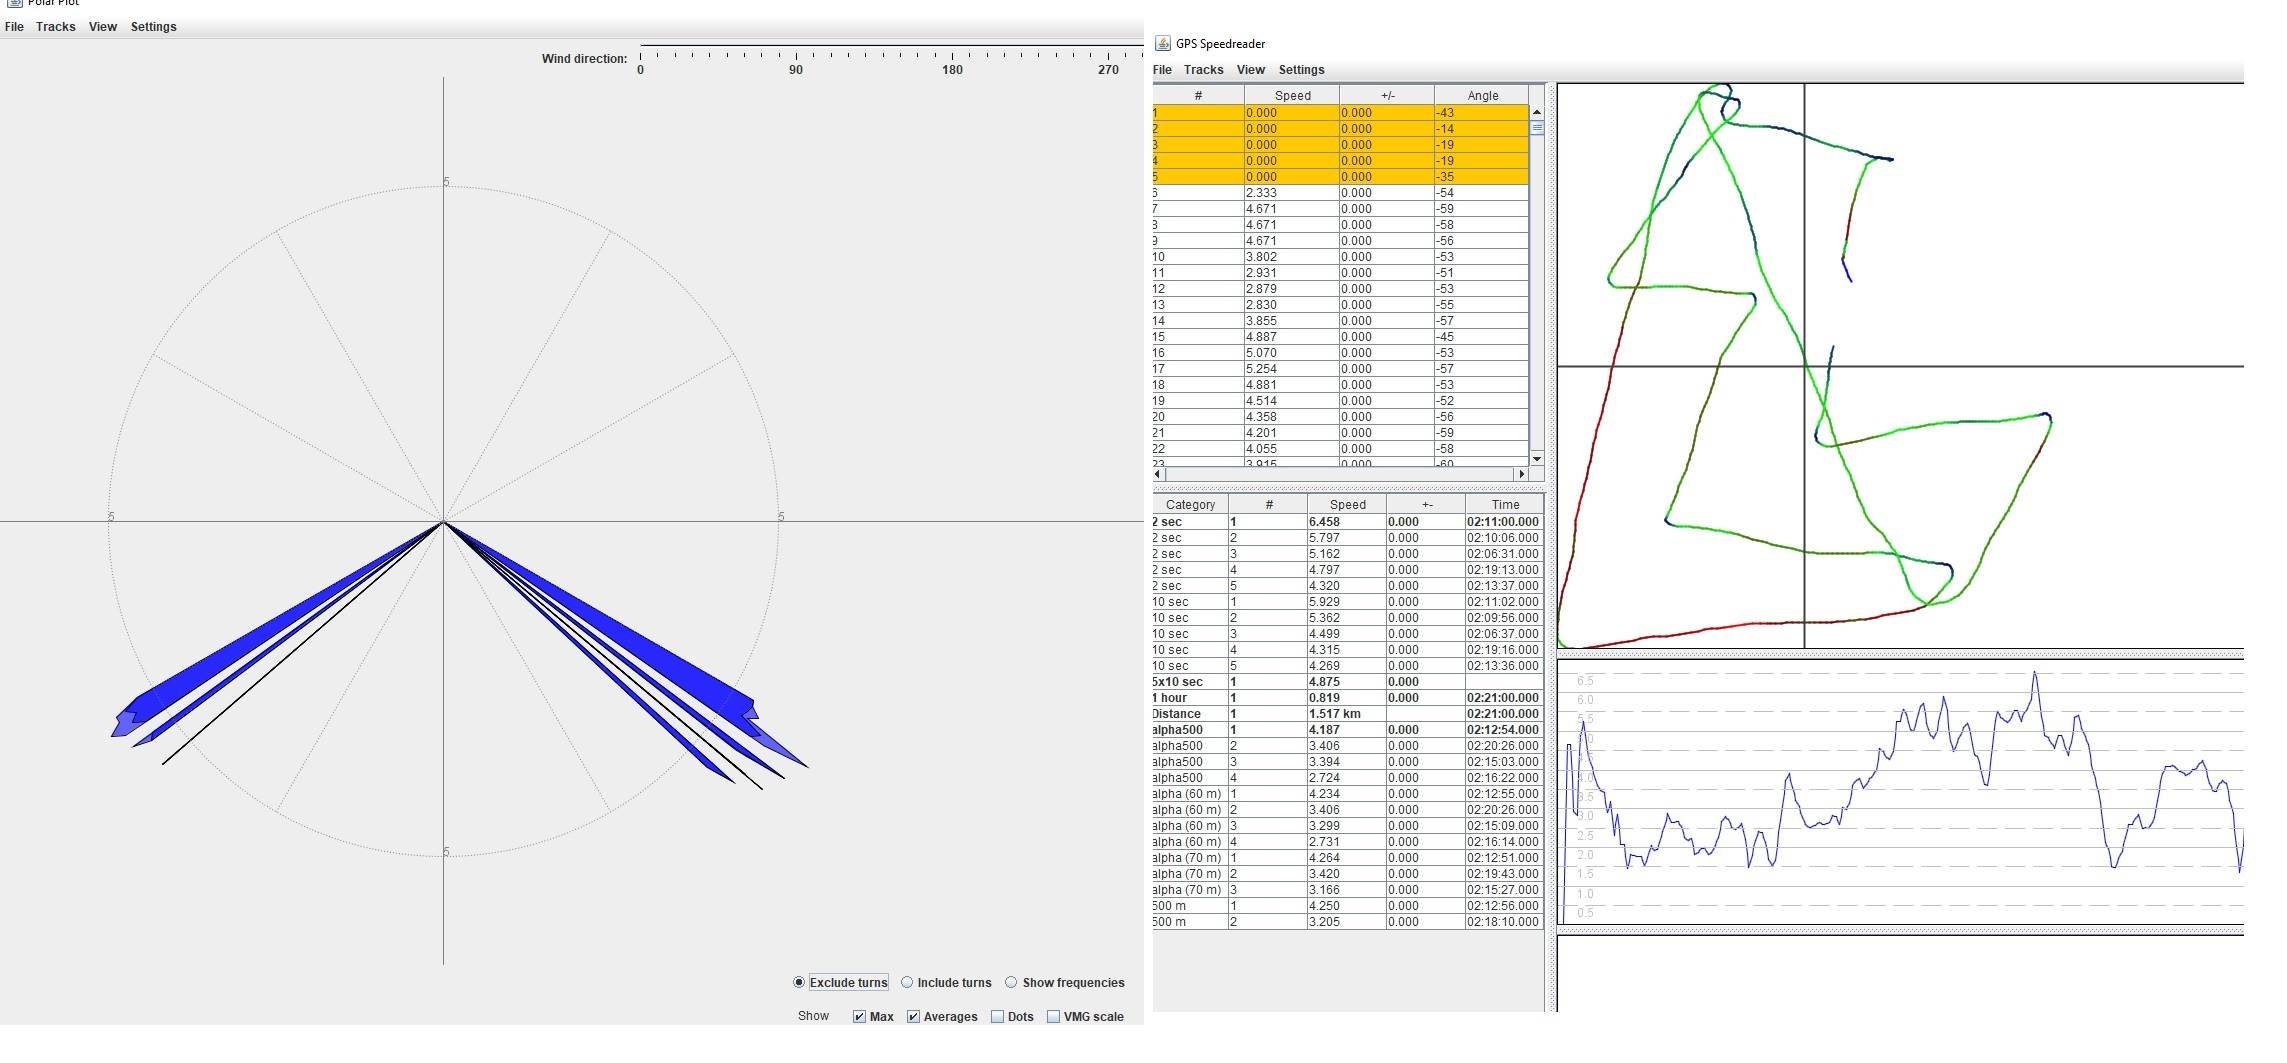The image size is (2287, 1063).
Task: Click the Category column header
Action: click(1190, 505)
